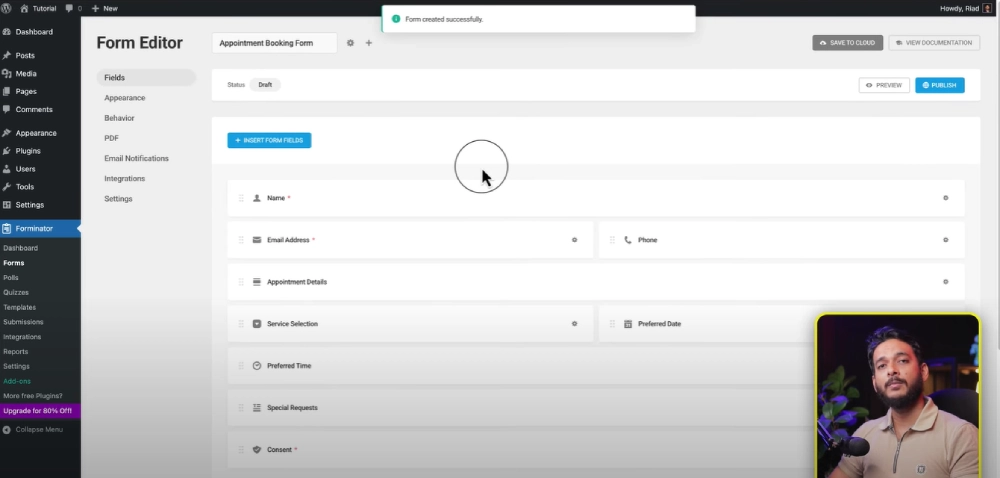
Task: Click the drag handle of Name field
Action: click(241, 198)
